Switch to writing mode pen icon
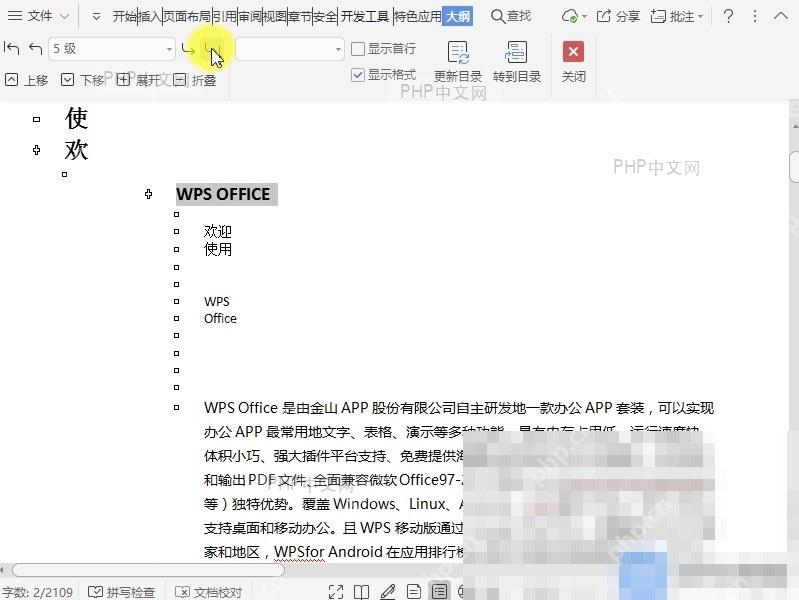 388,592
